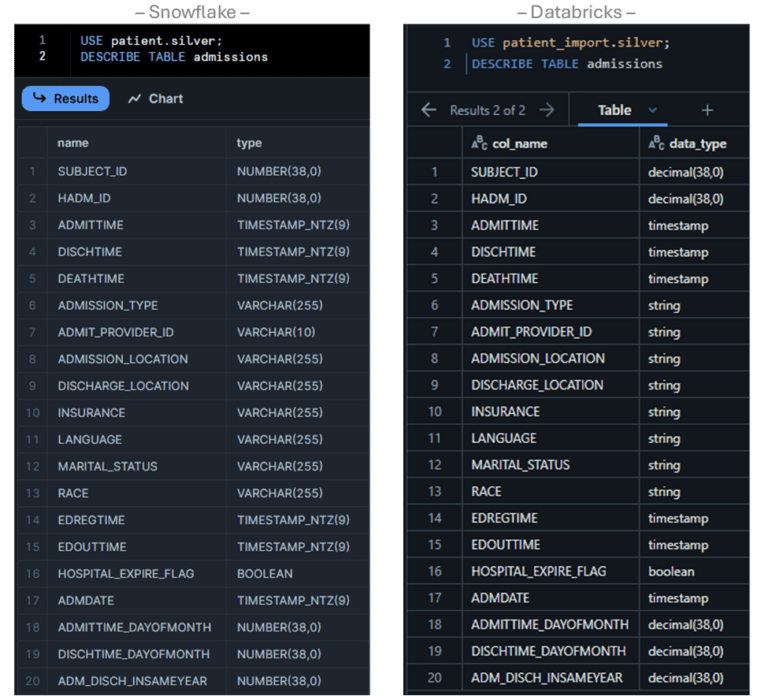Click the line chart icon in Snowflake

(135, 99)
